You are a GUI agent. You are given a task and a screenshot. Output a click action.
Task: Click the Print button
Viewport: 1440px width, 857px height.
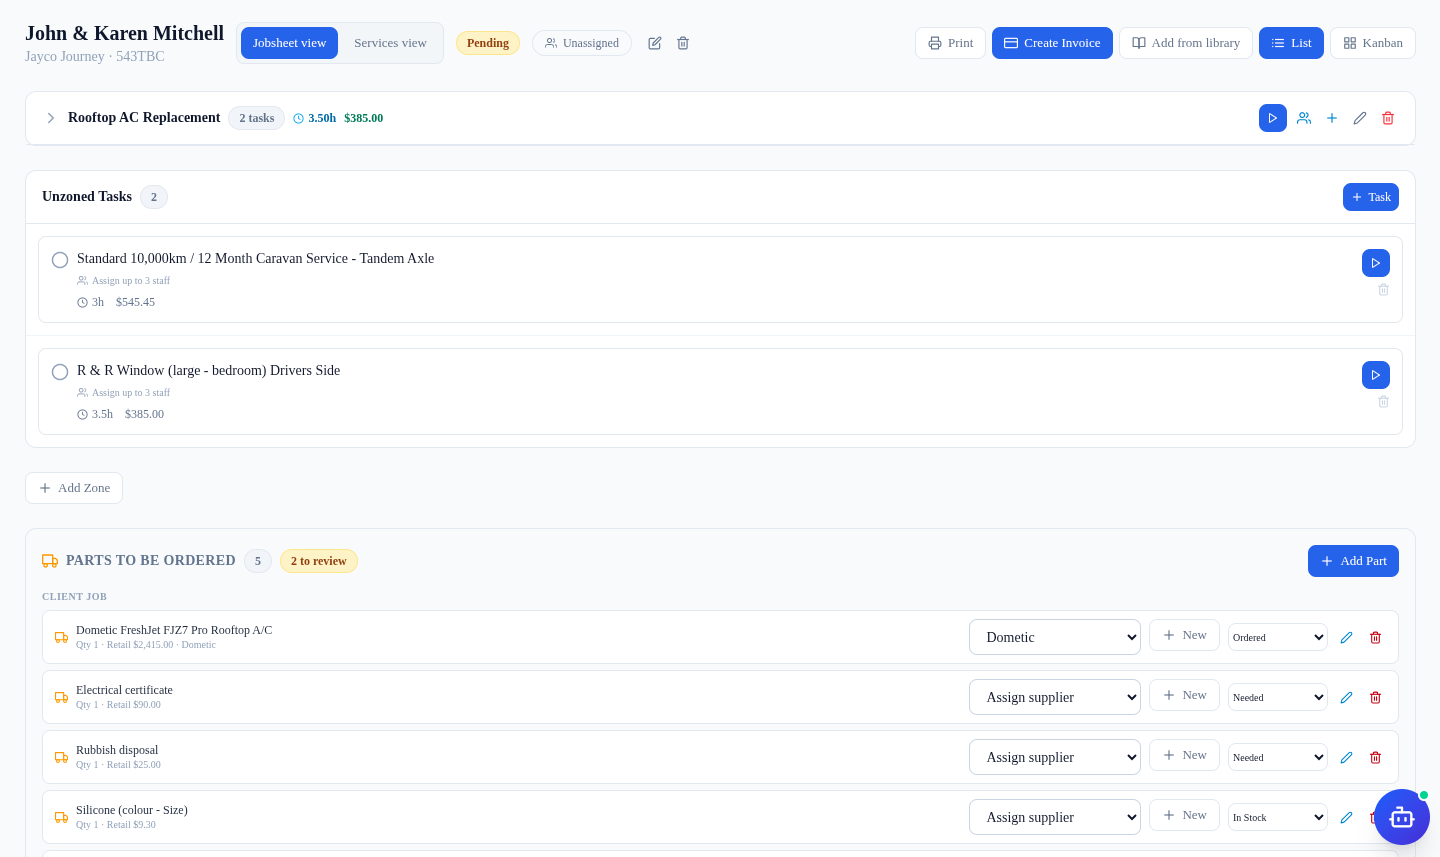(x=950, y=43)
